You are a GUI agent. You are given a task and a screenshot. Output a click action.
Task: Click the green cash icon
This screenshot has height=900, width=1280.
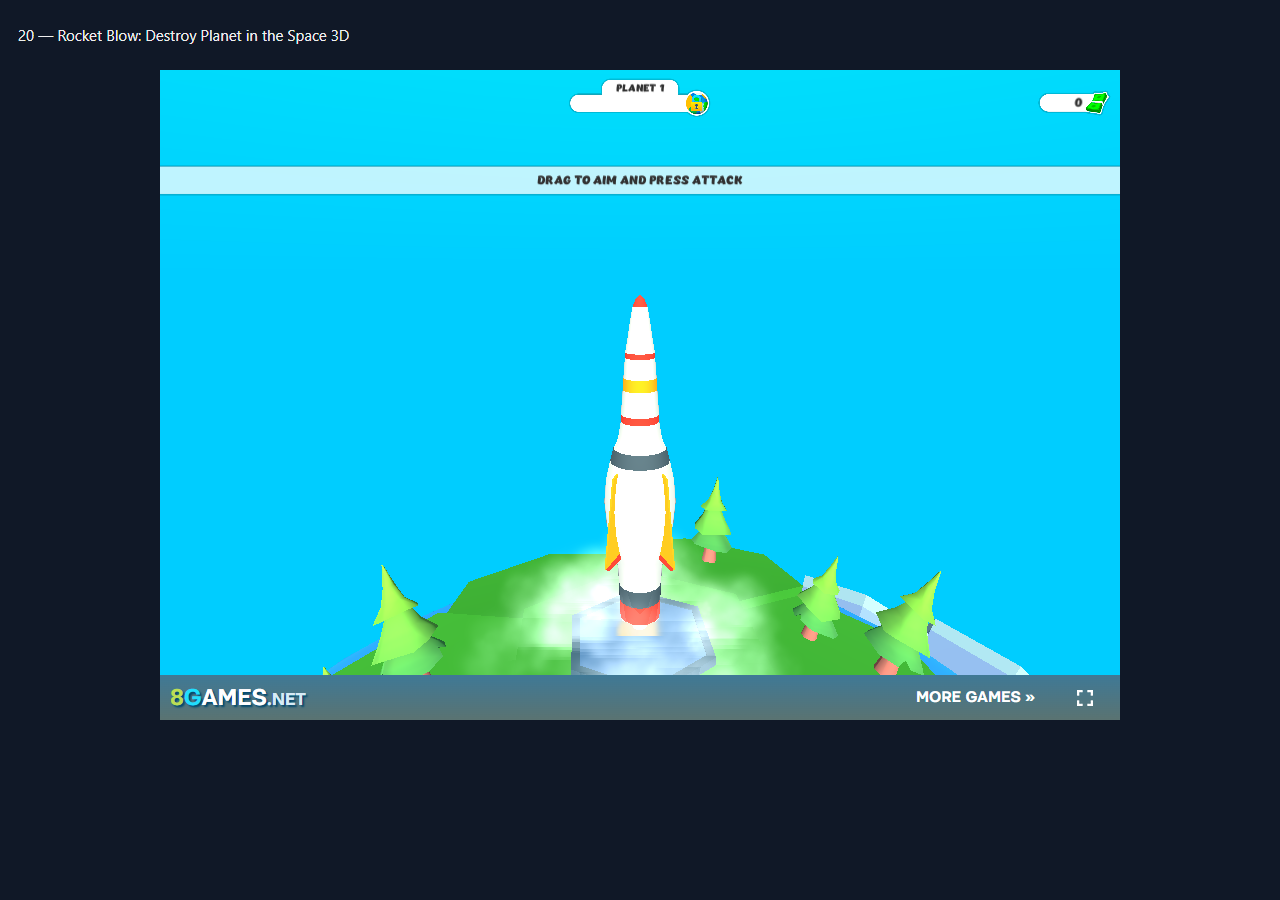(1097, 103)
